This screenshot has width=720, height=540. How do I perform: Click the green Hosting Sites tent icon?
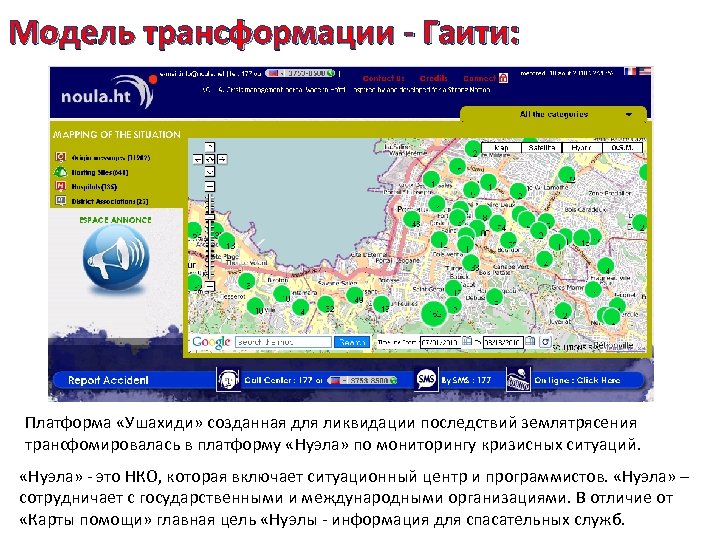[x=60, y=172]
